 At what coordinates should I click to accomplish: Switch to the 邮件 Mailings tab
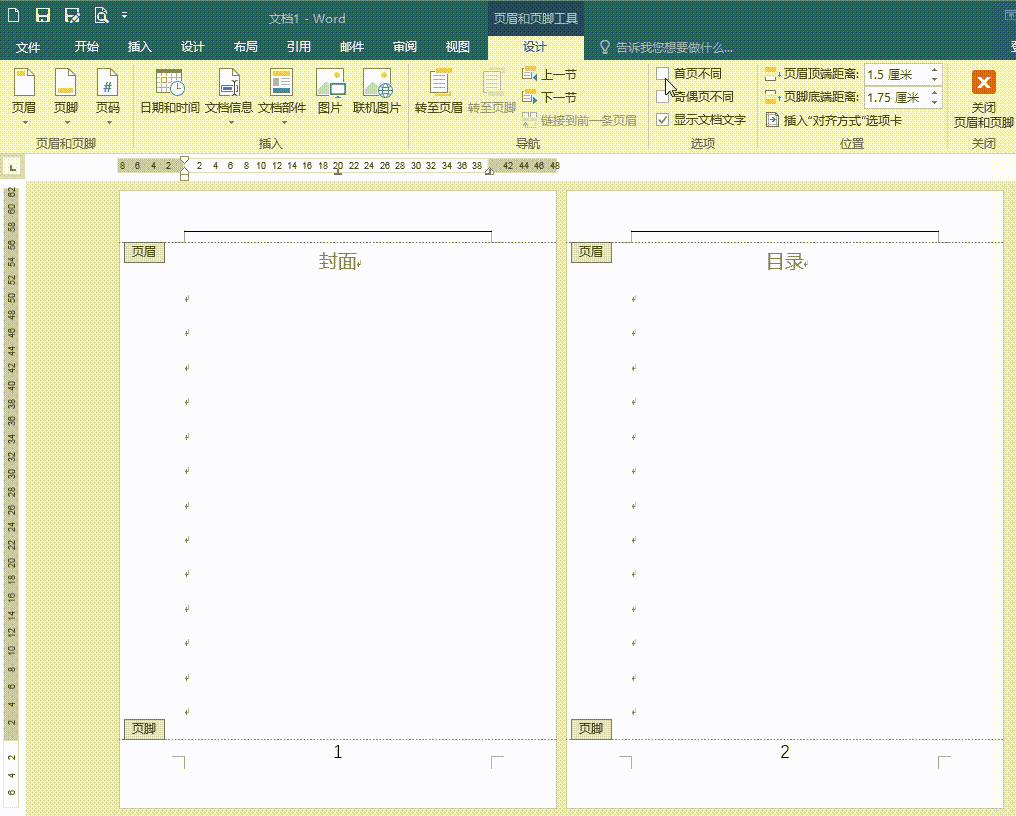click(x=352, y=47)
